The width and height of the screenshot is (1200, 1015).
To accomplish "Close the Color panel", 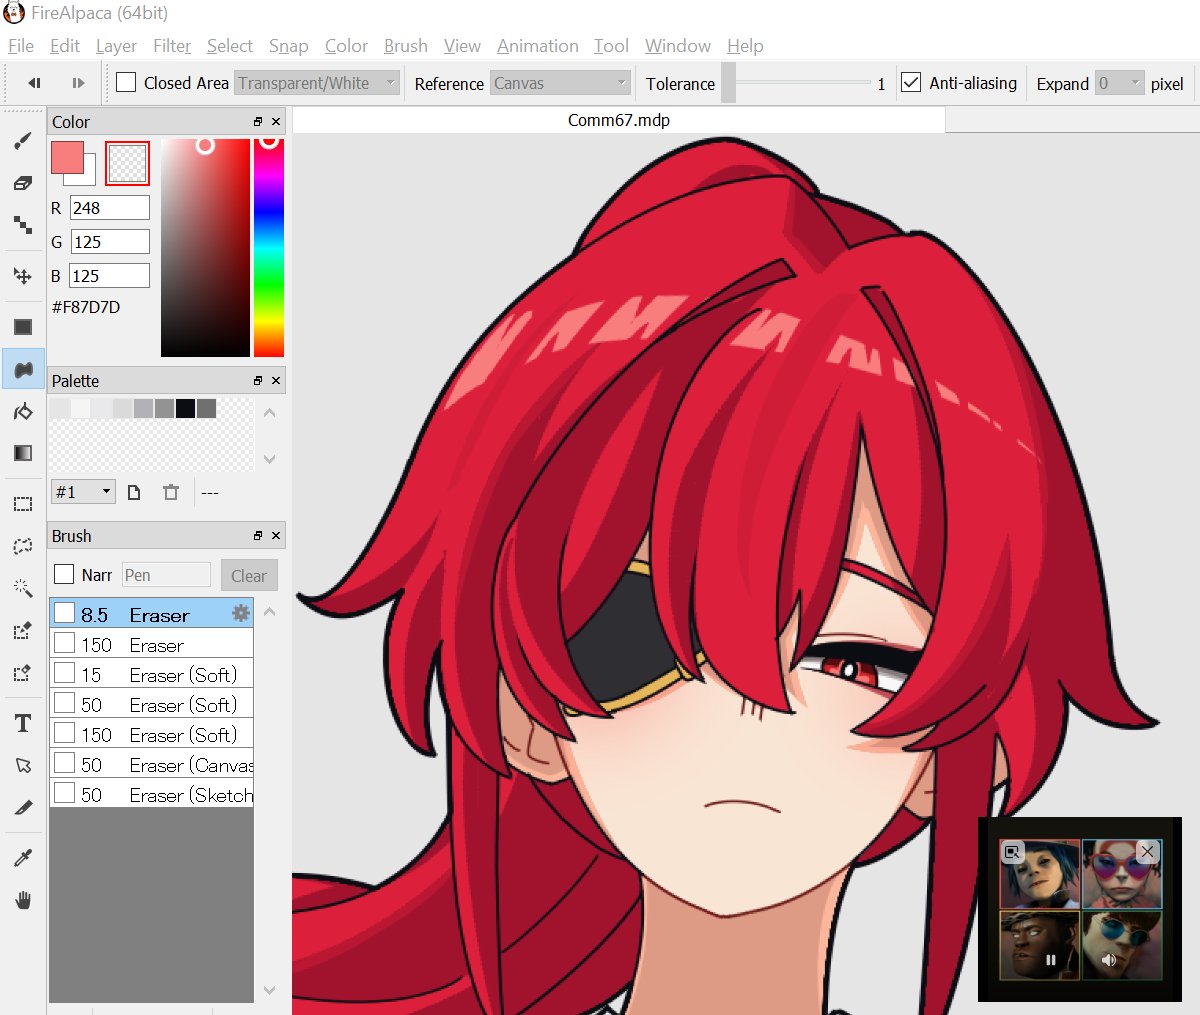I will (x=277, y=121).
